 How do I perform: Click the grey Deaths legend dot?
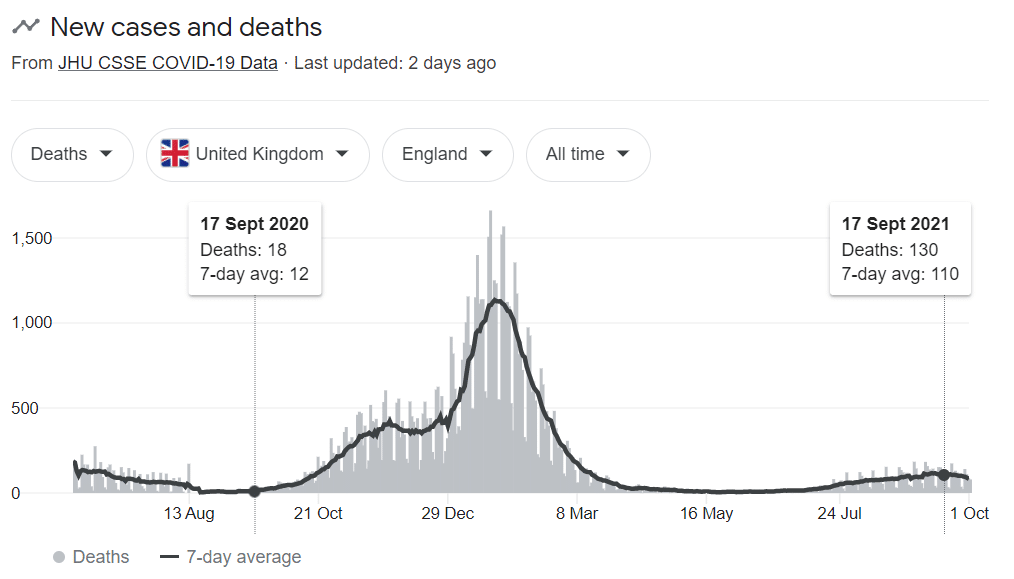click(59, 557)
